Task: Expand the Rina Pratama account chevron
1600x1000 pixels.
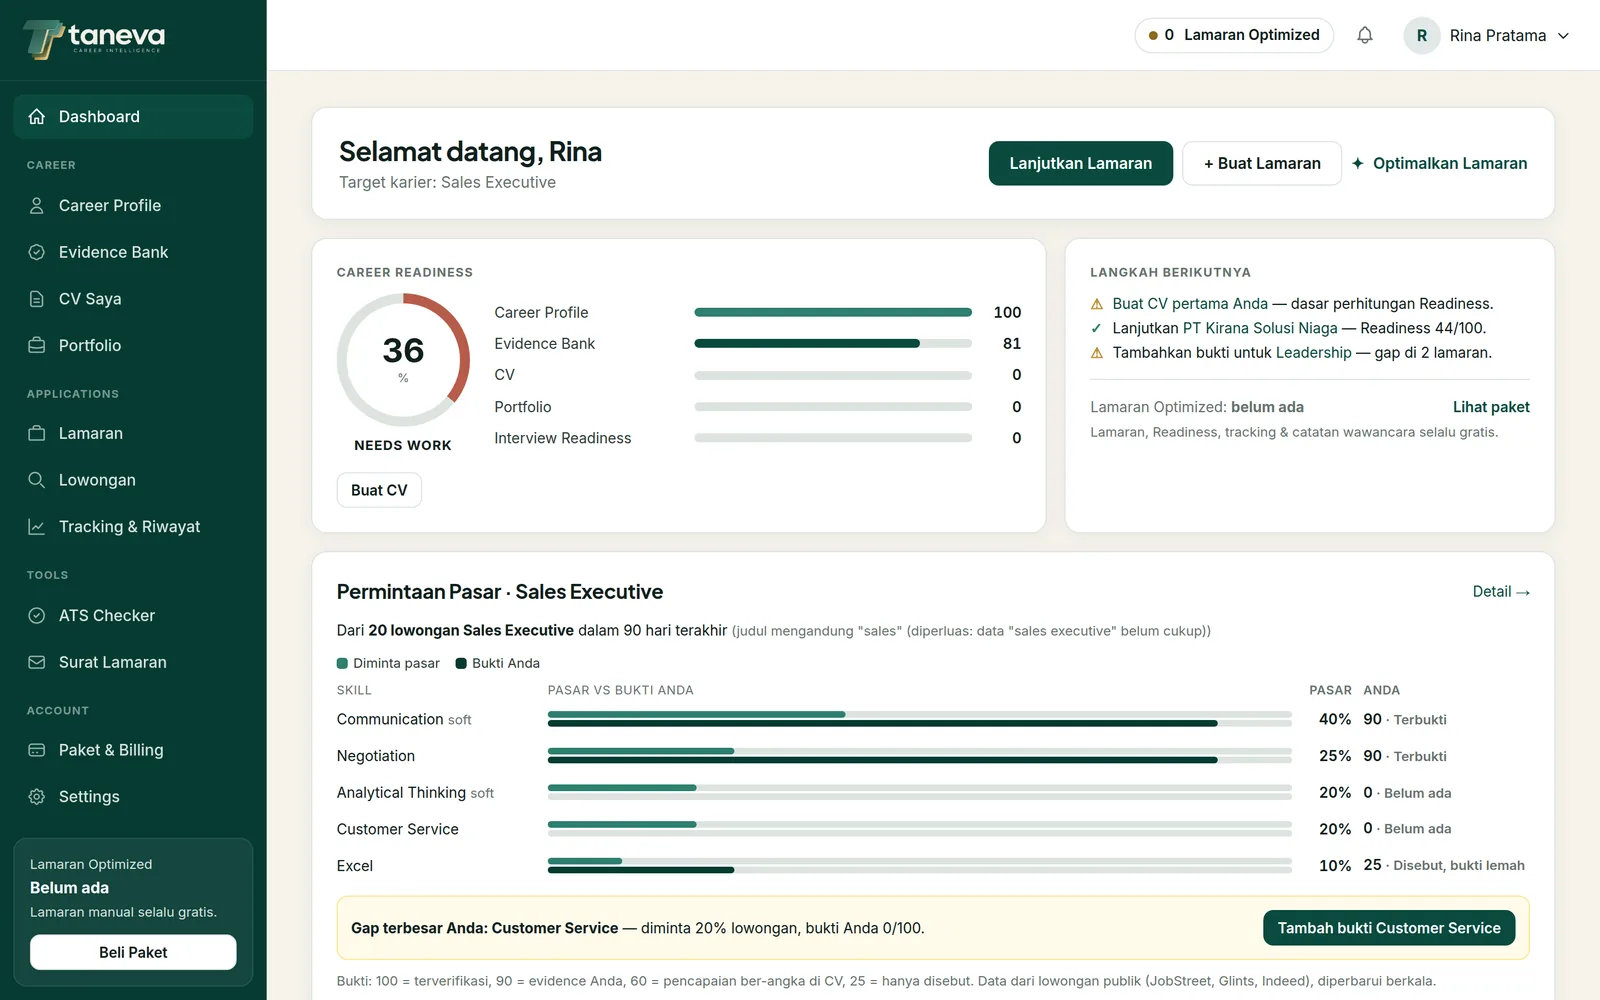Action: click(x=1563, y=36)
